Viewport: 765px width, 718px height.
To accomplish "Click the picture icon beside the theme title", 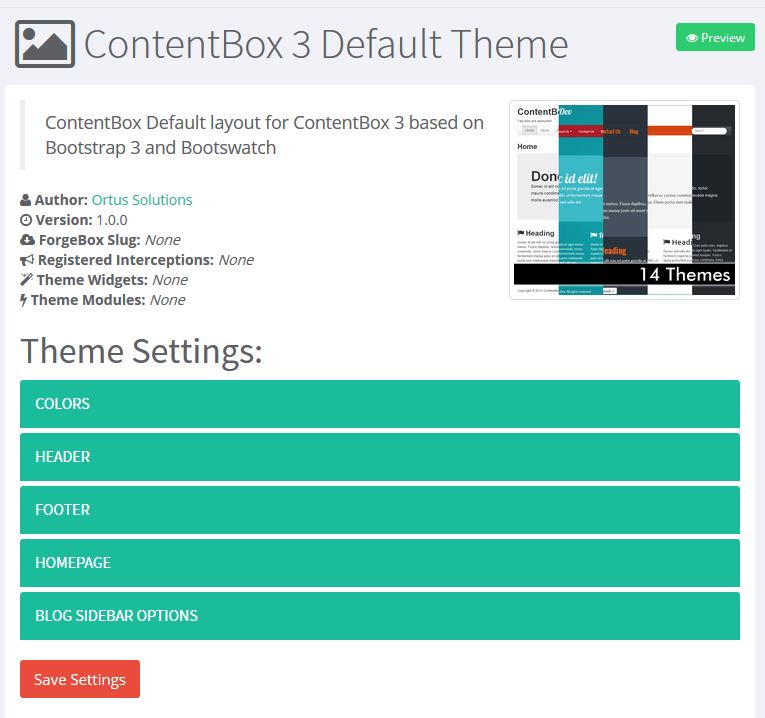I will click(45, 45).
